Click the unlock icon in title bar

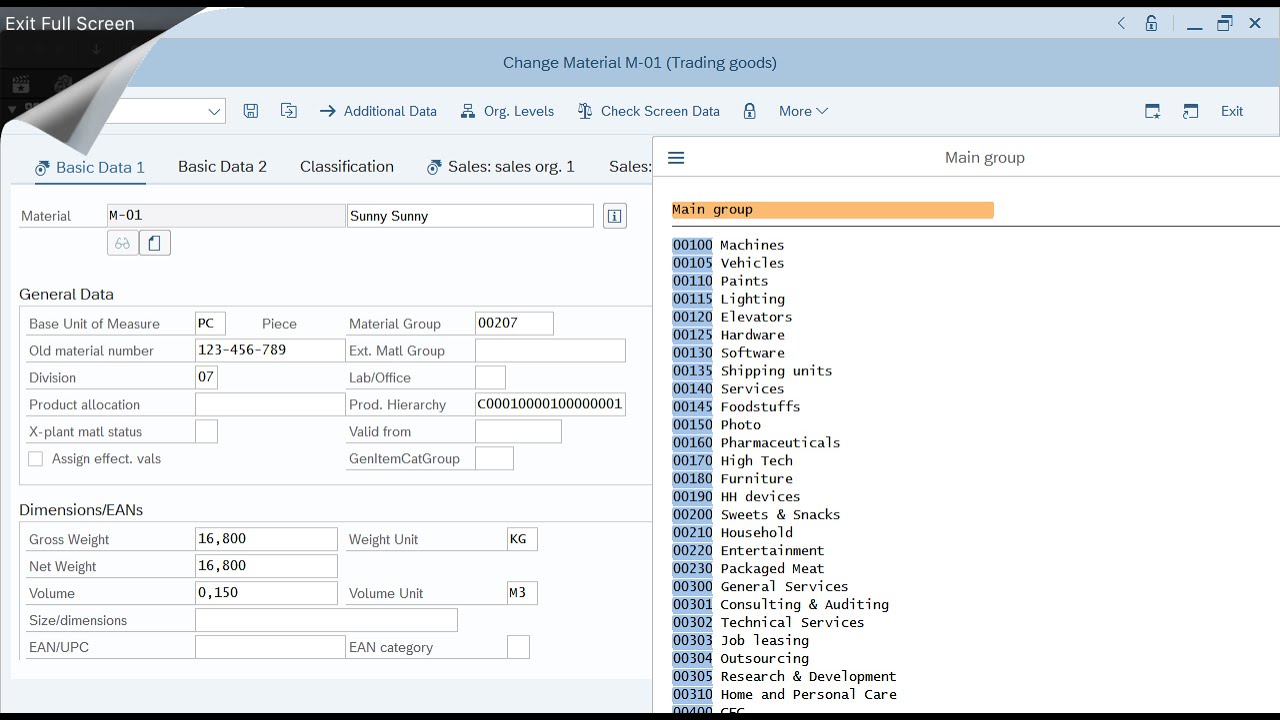coord(1152,23)
